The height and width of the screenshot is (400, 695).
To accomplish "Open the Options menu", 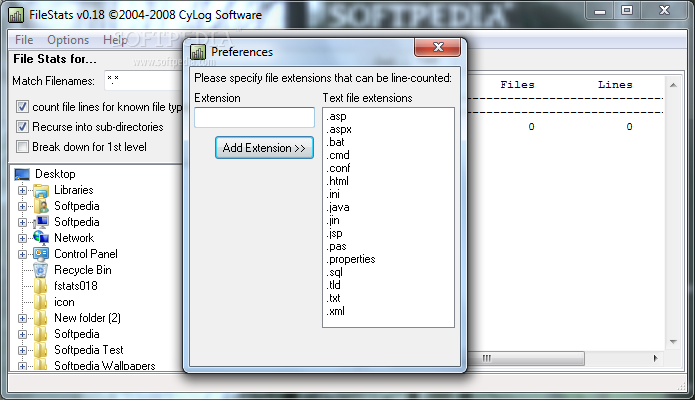I will tap(68, 40).
